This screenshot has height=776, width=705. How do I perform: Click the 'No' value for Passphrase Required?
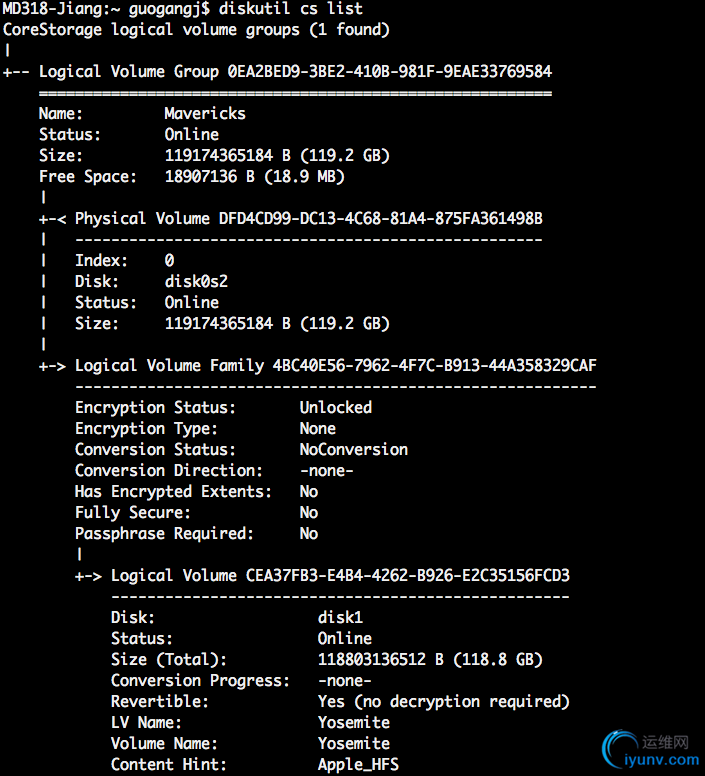309,534
